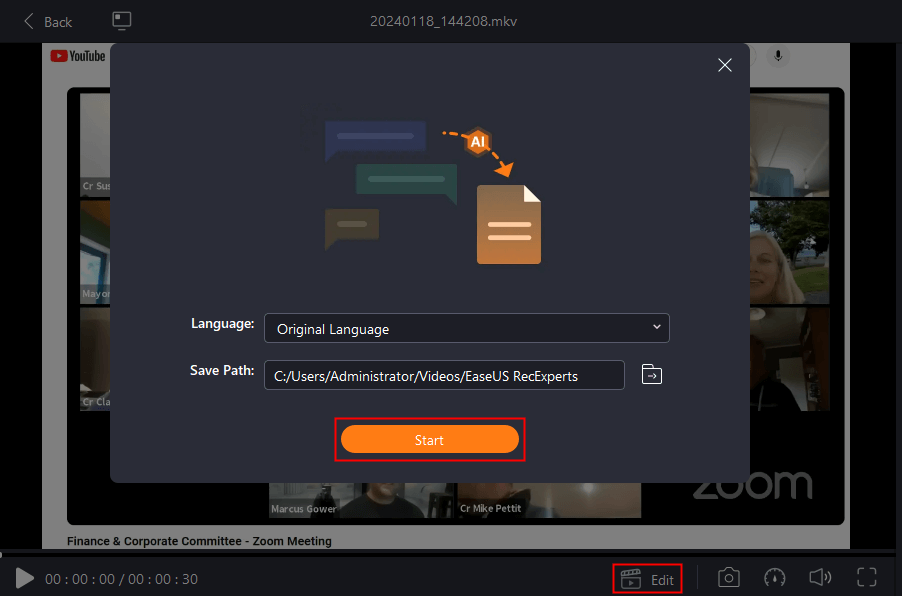Enter fullscreen mode
The width and height of the screenshot is (902, 596).
coord(866,577)
